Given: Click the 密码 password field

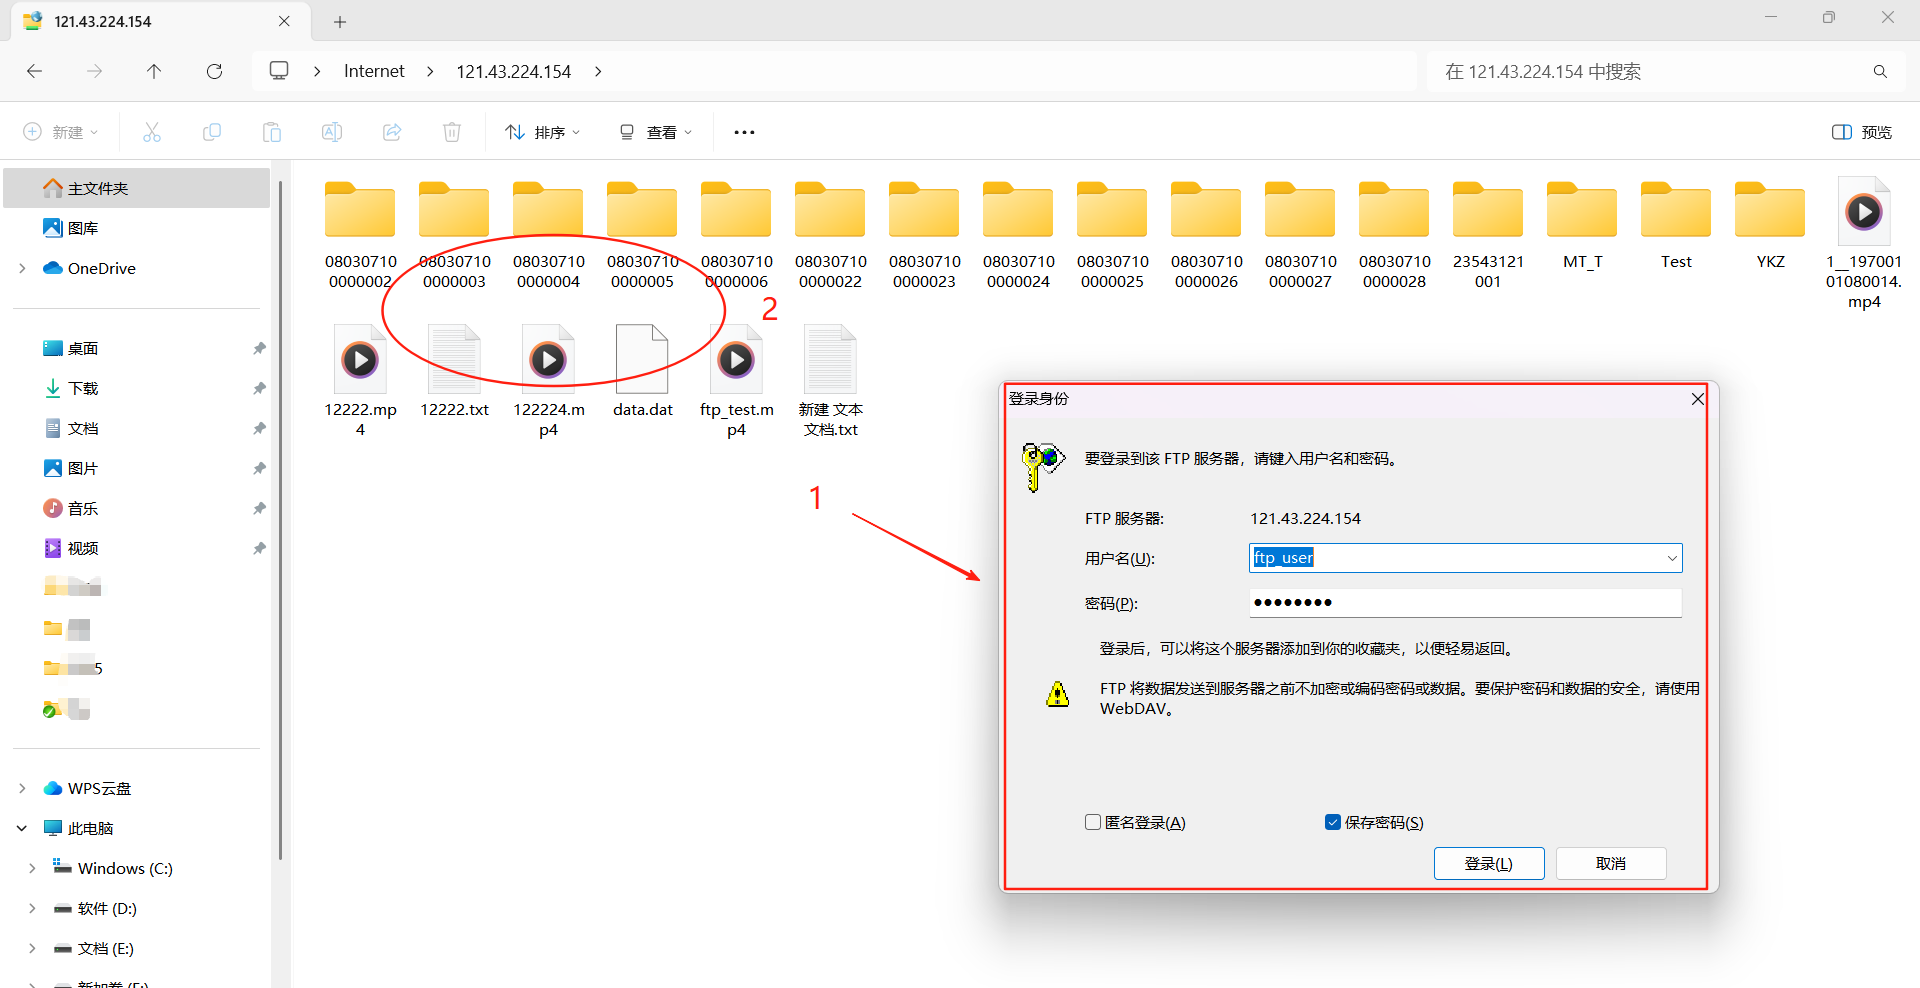Looking at the screenshot, I should point(1465,602).
